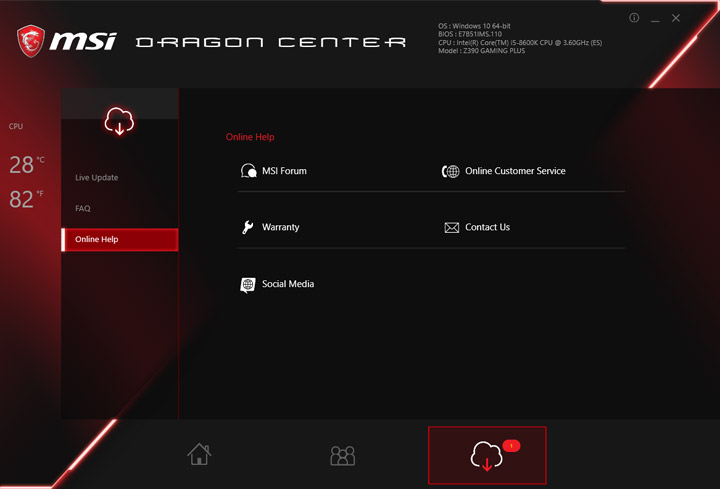
Task: Click the red notification badge on cloud icon
Action: [511, 445]
